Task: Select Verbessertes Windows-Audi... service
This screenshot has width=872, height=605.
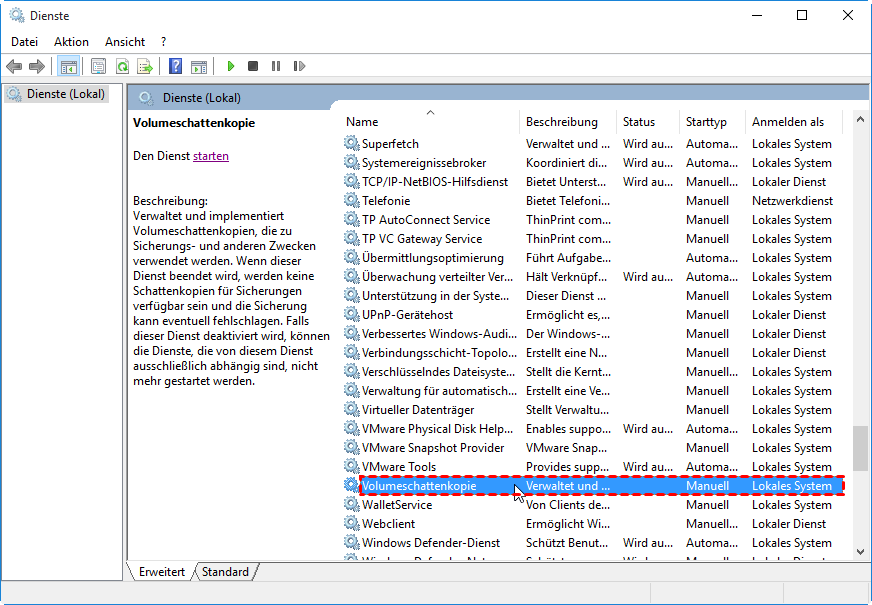Action: (x=593, y=333)
